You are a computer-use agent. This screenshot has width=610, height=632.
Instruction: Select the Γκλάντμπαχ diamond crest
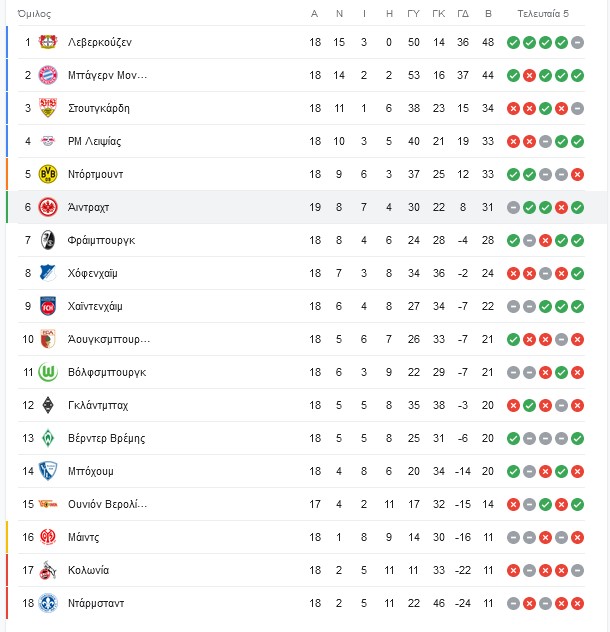(x=48, y=405)
